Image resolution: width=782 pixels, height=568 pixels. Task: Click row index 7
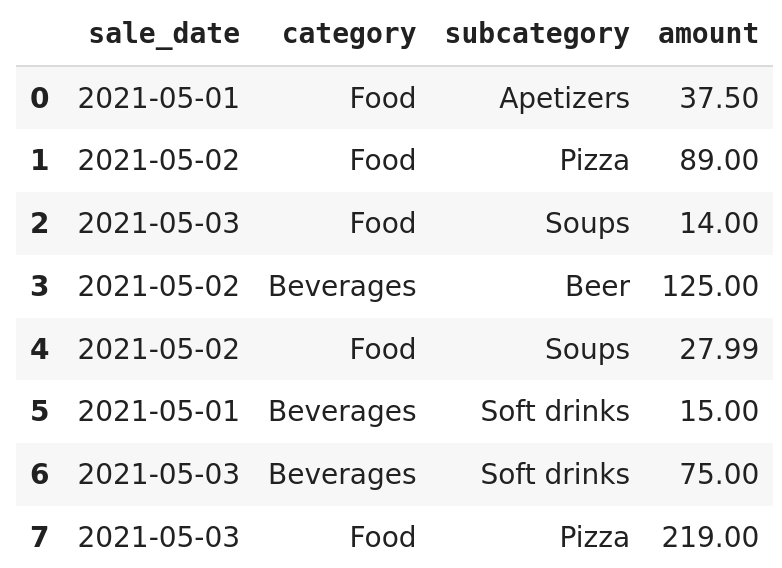40,538
